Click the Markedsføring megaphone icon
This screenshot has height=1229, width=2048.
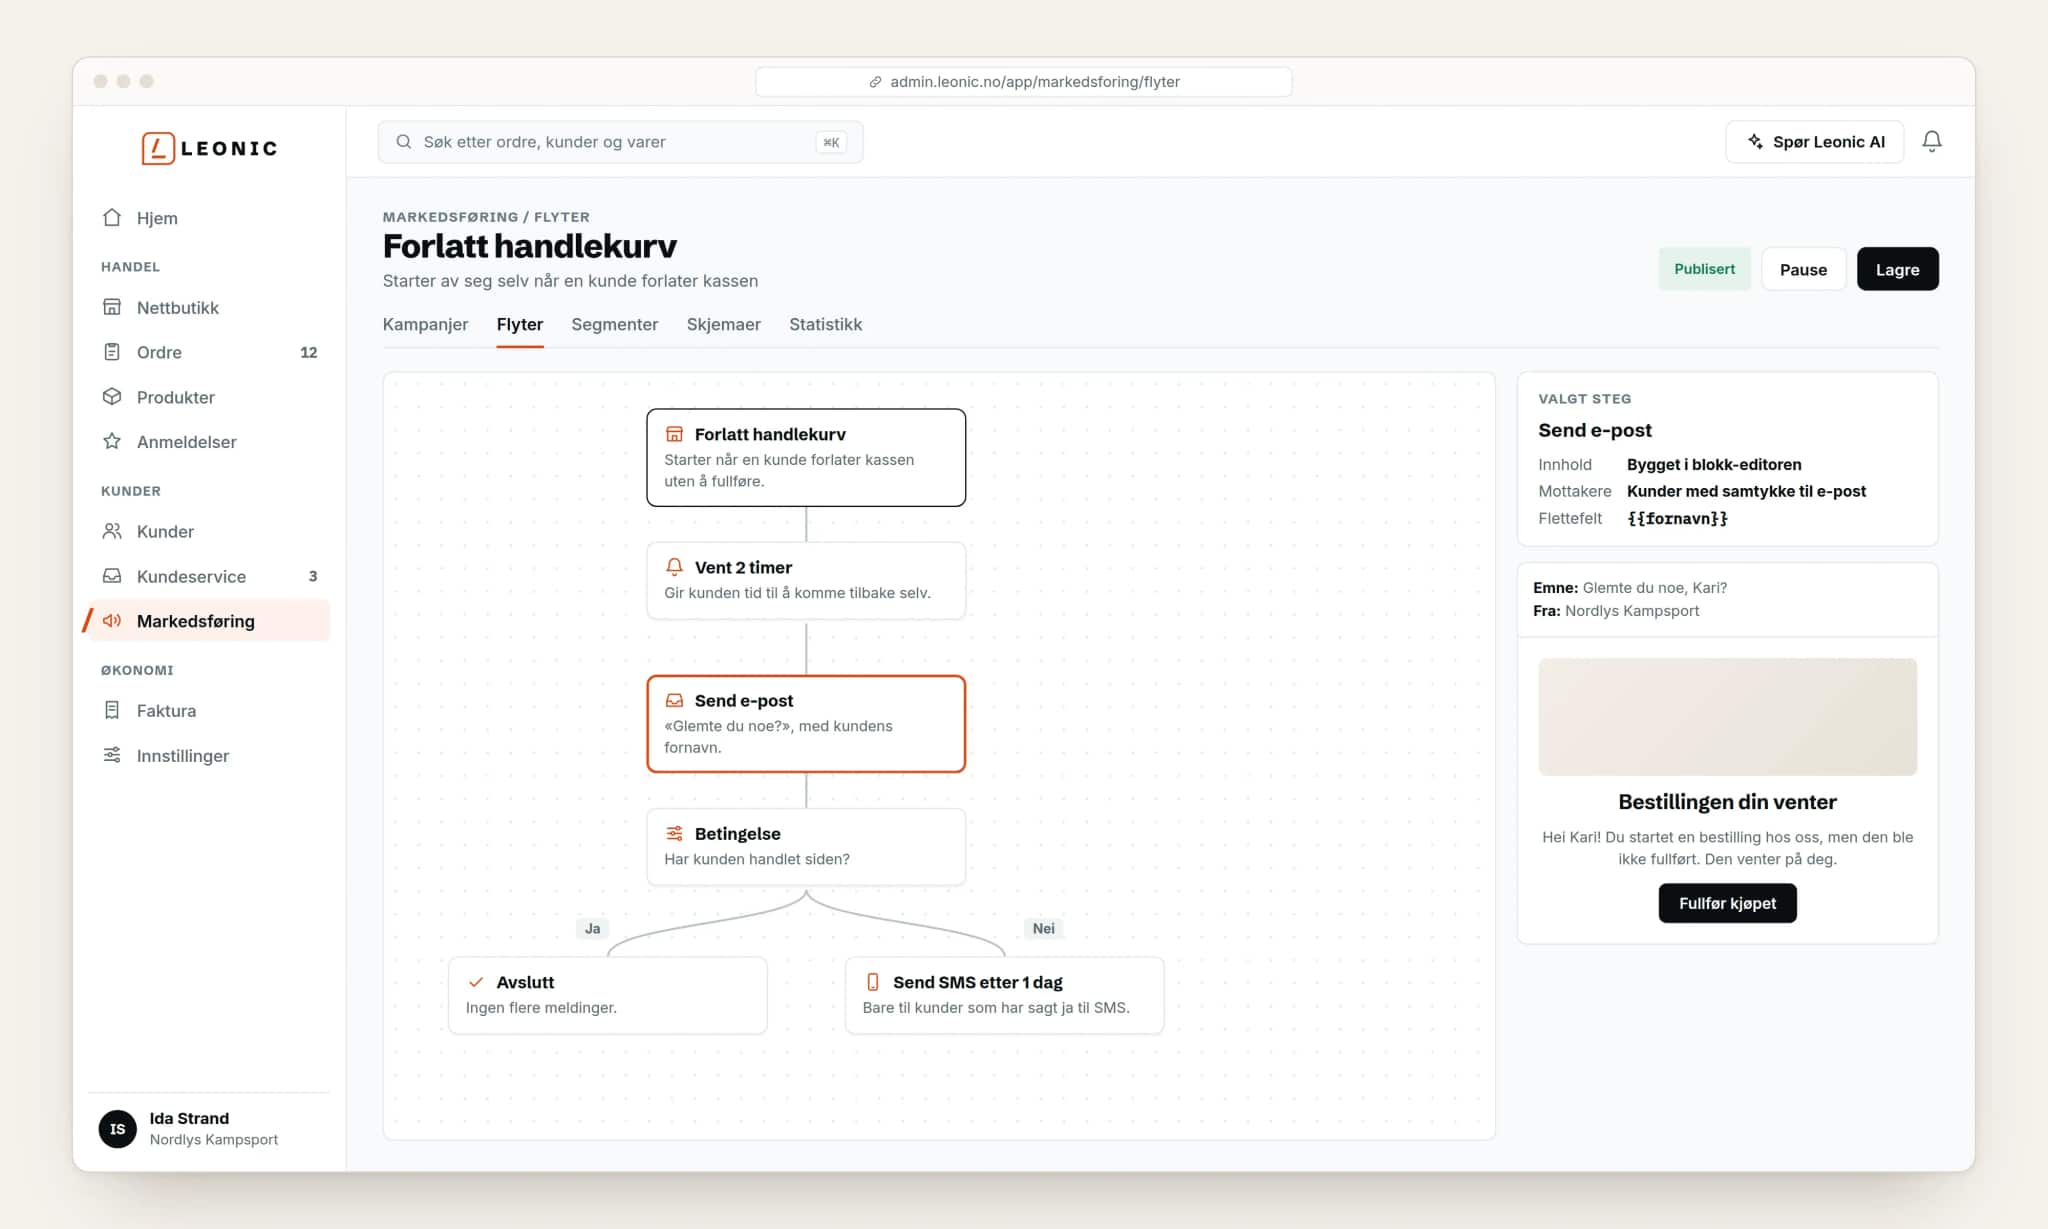tap(112, 621)
